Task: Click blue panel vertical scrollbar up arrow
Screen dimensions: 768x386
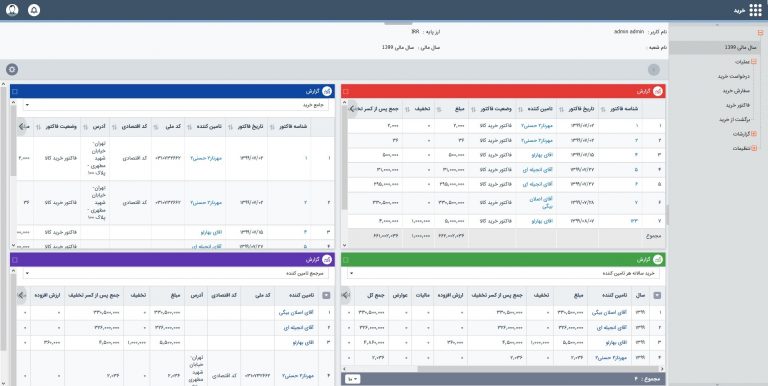Action: tap(13, 102)
